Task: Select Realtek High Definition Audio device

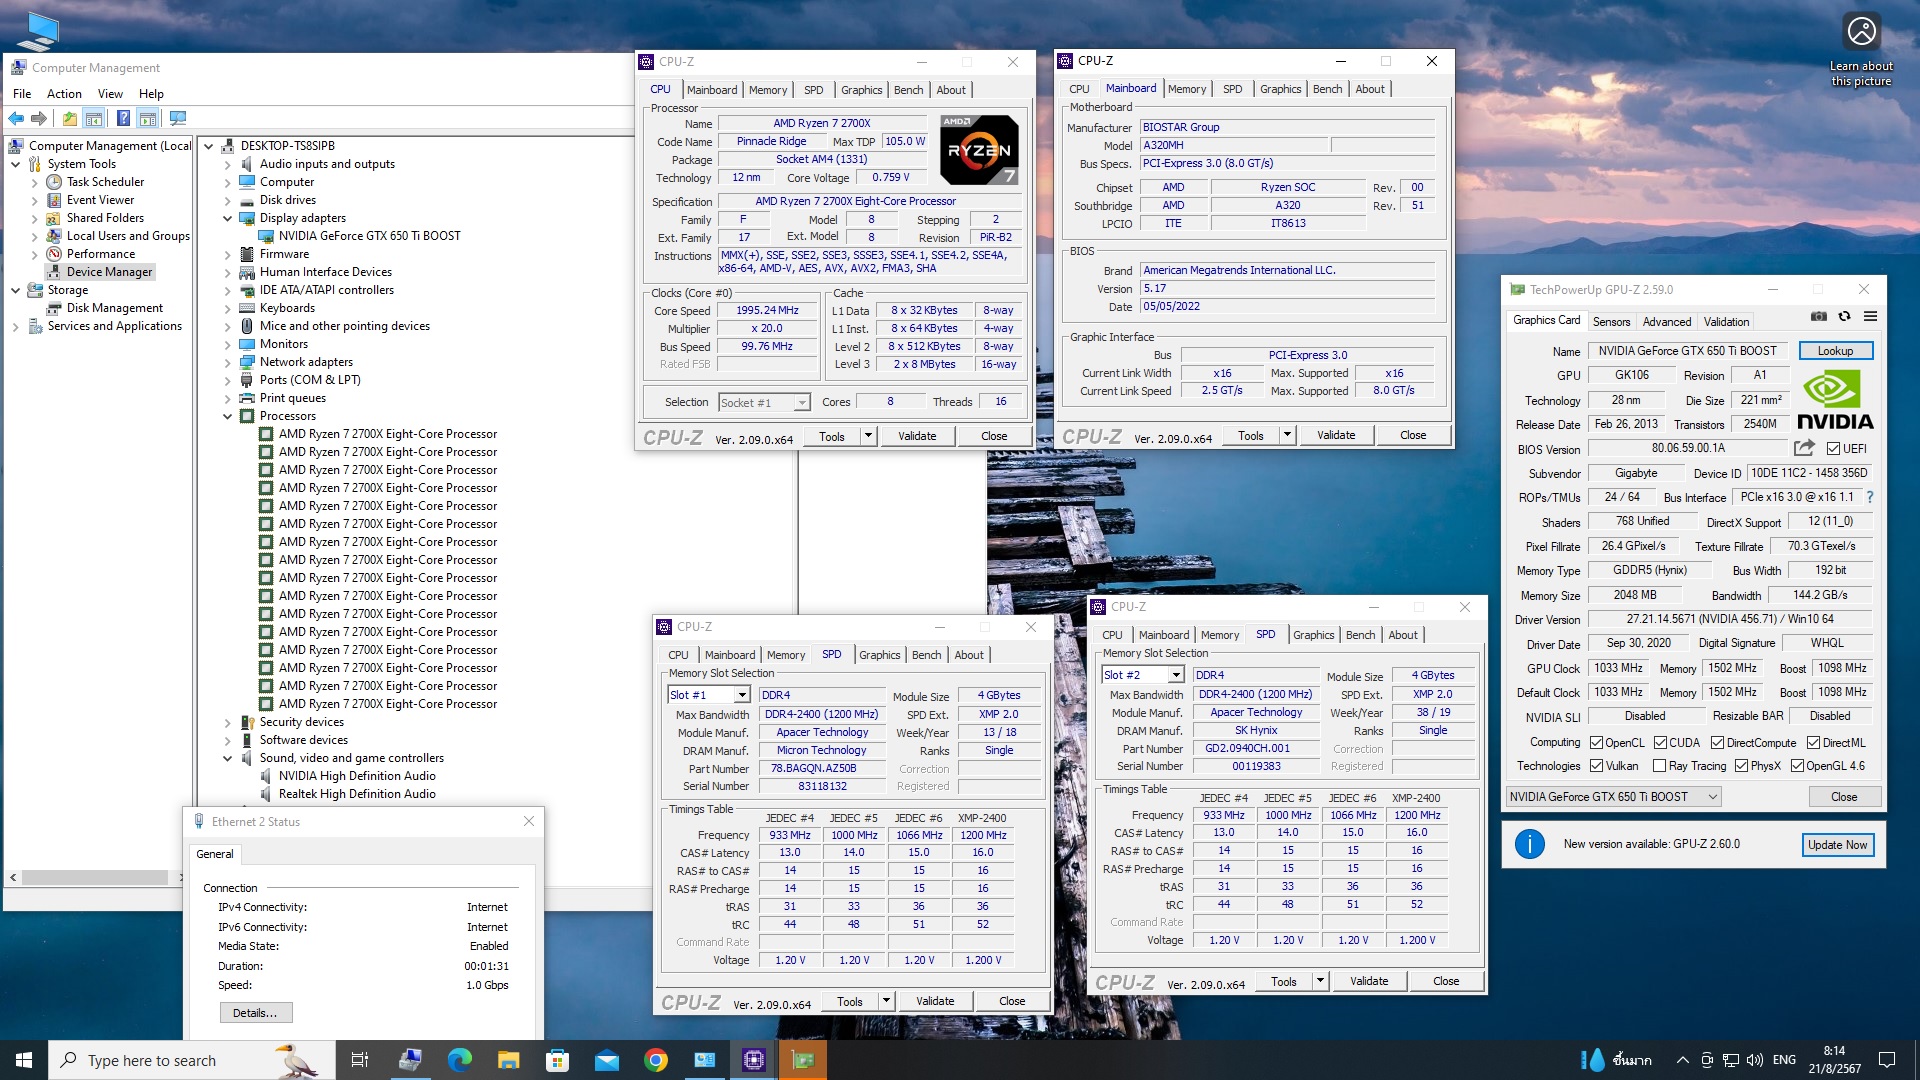Action: pyautogui.click(x=357, y=794)
